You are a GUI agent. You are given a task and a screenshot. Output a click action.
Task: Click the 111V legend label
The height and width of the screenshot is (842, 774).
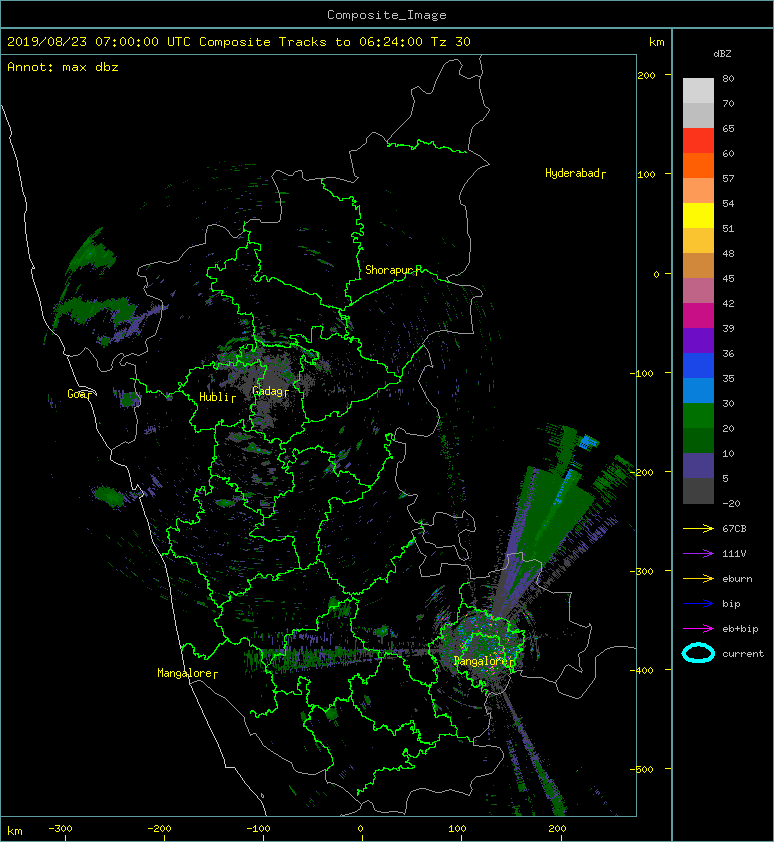(734, 554)
